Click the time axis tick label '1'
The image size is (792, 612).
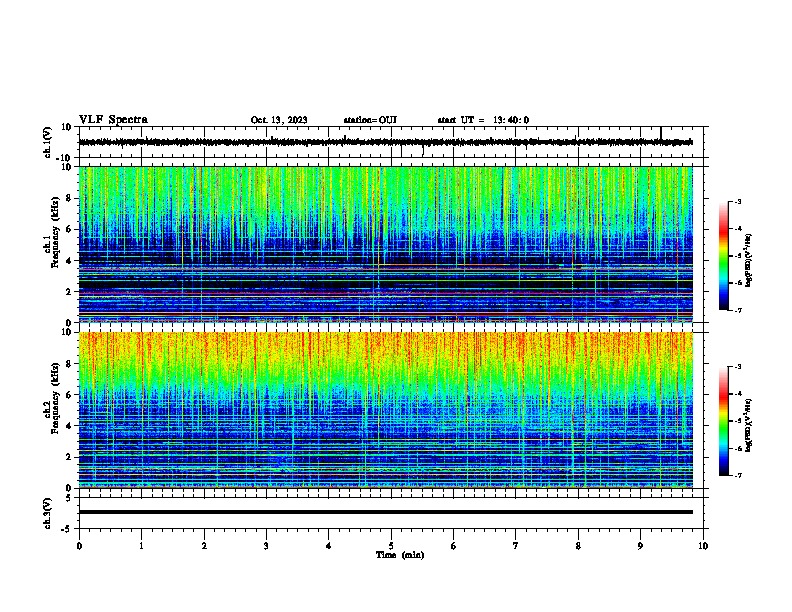tap(141, 546)
